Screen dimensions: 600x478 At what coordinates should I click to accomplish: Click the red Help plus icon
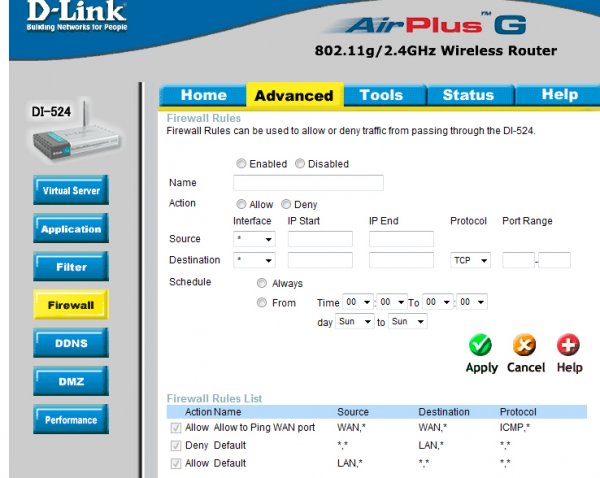click(569, 345)
